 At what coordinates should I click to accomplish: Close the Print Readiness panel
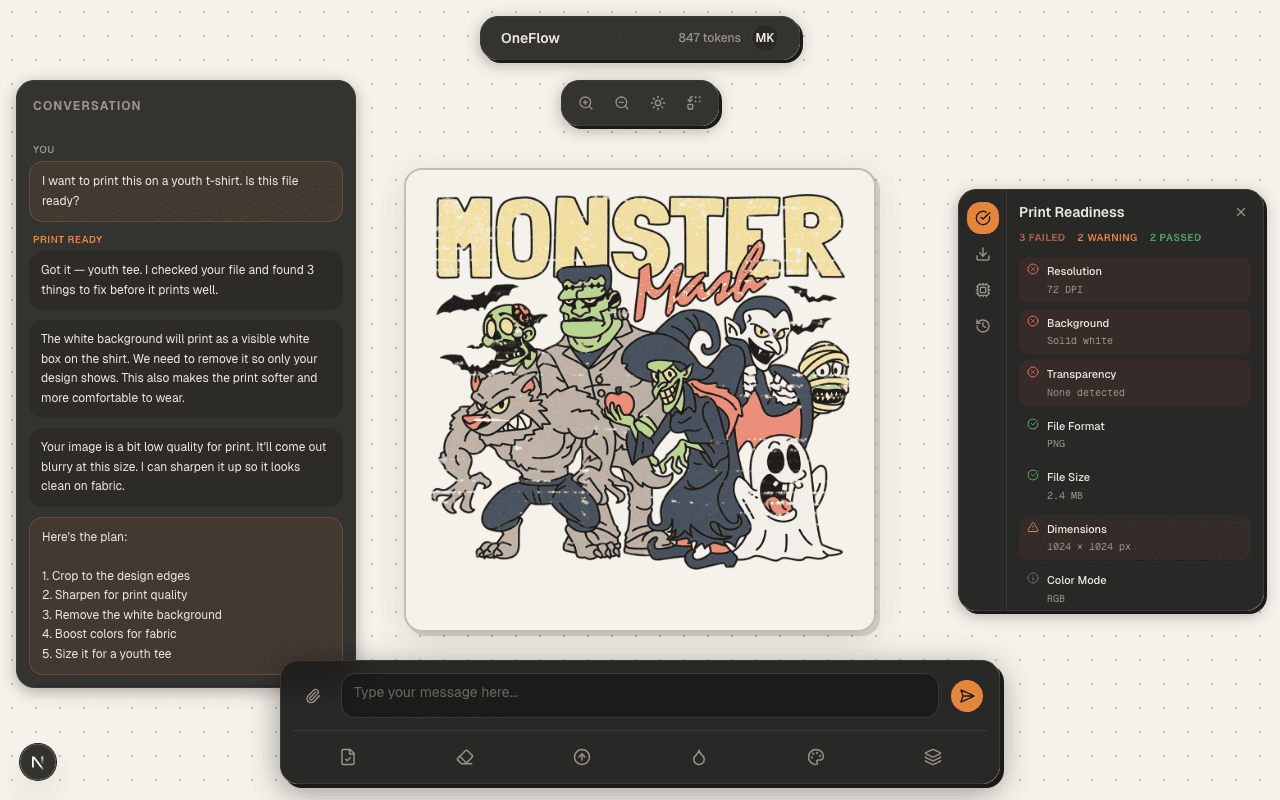[1241, 212]
